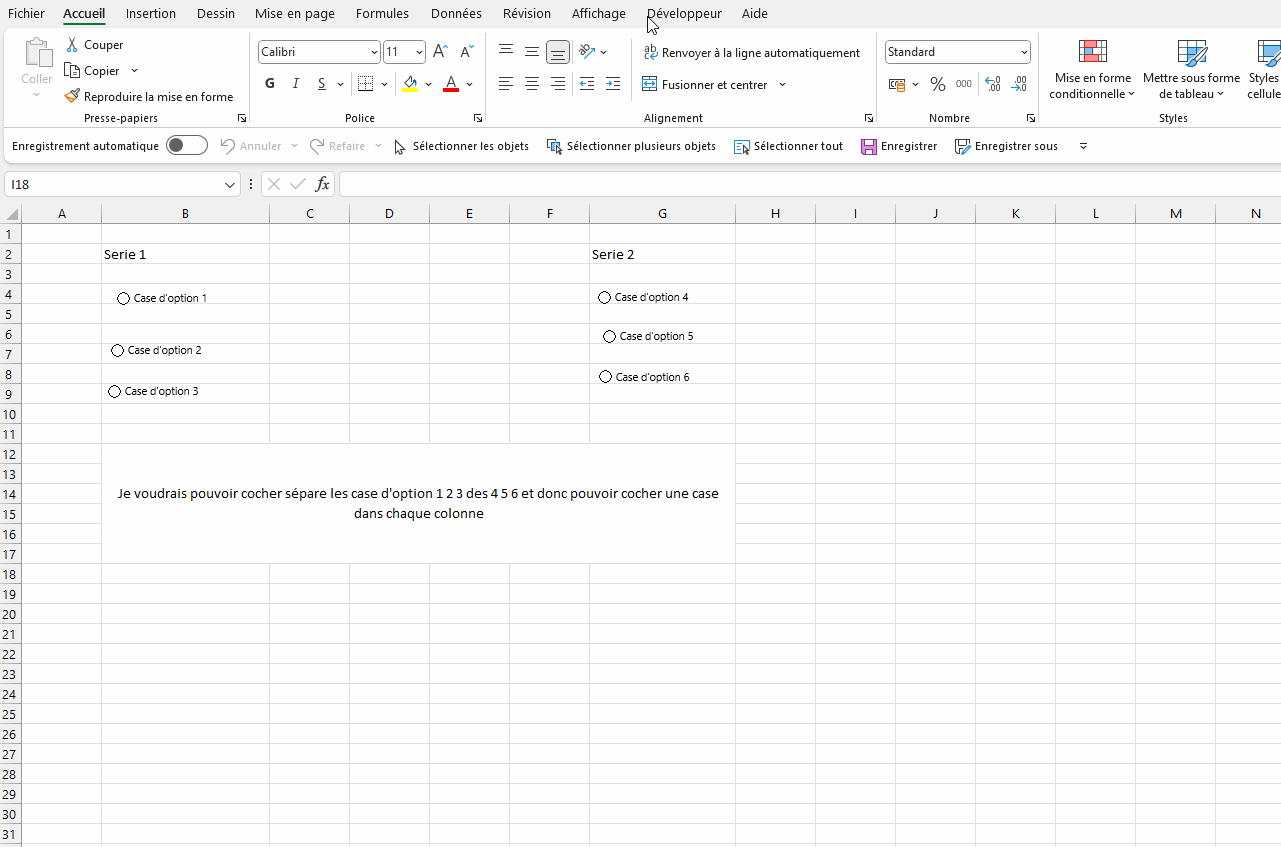Click the percent style icon

point(937,85)
